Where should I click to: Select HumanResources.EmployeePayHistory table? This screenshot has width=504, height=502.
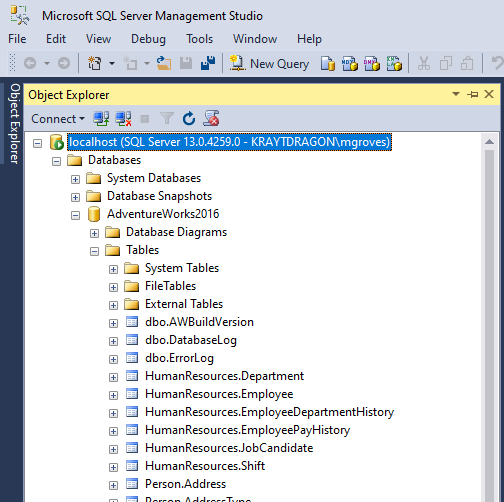[x=247, y=430]
